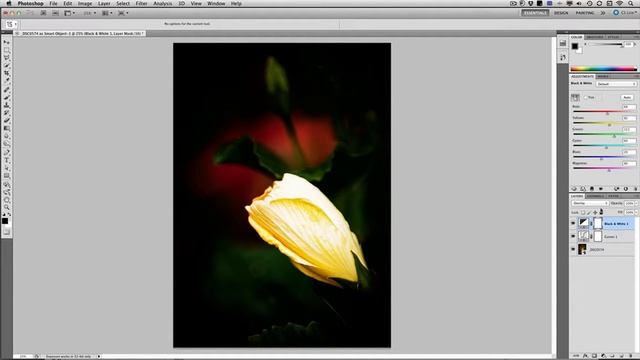Add a layer mask from Layers footer
The image size is (640, 360).
[x=595, y=356]
